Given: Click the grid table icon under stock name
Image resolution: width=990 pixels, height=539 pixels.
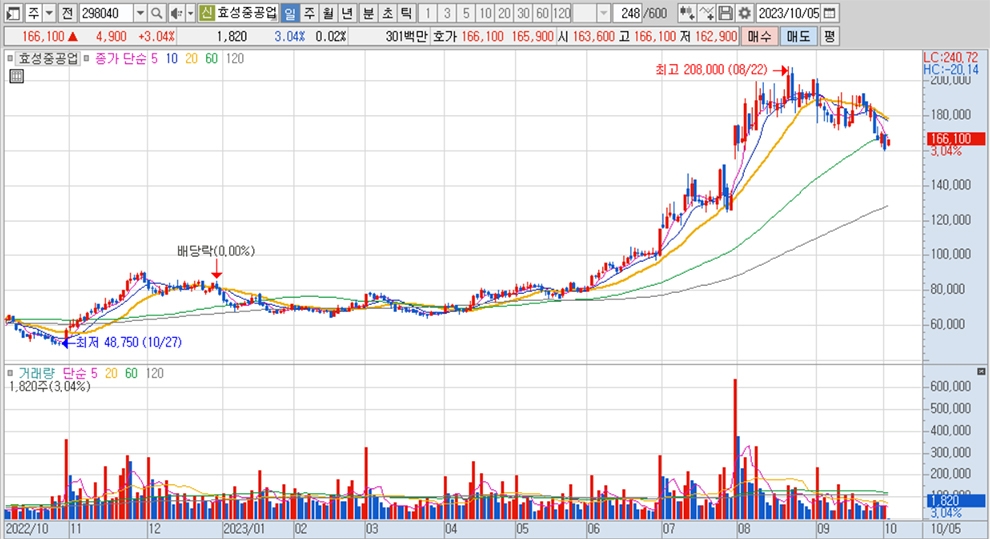Looking at the screenshot, I should pyautogui.click(x=17, y=76).
